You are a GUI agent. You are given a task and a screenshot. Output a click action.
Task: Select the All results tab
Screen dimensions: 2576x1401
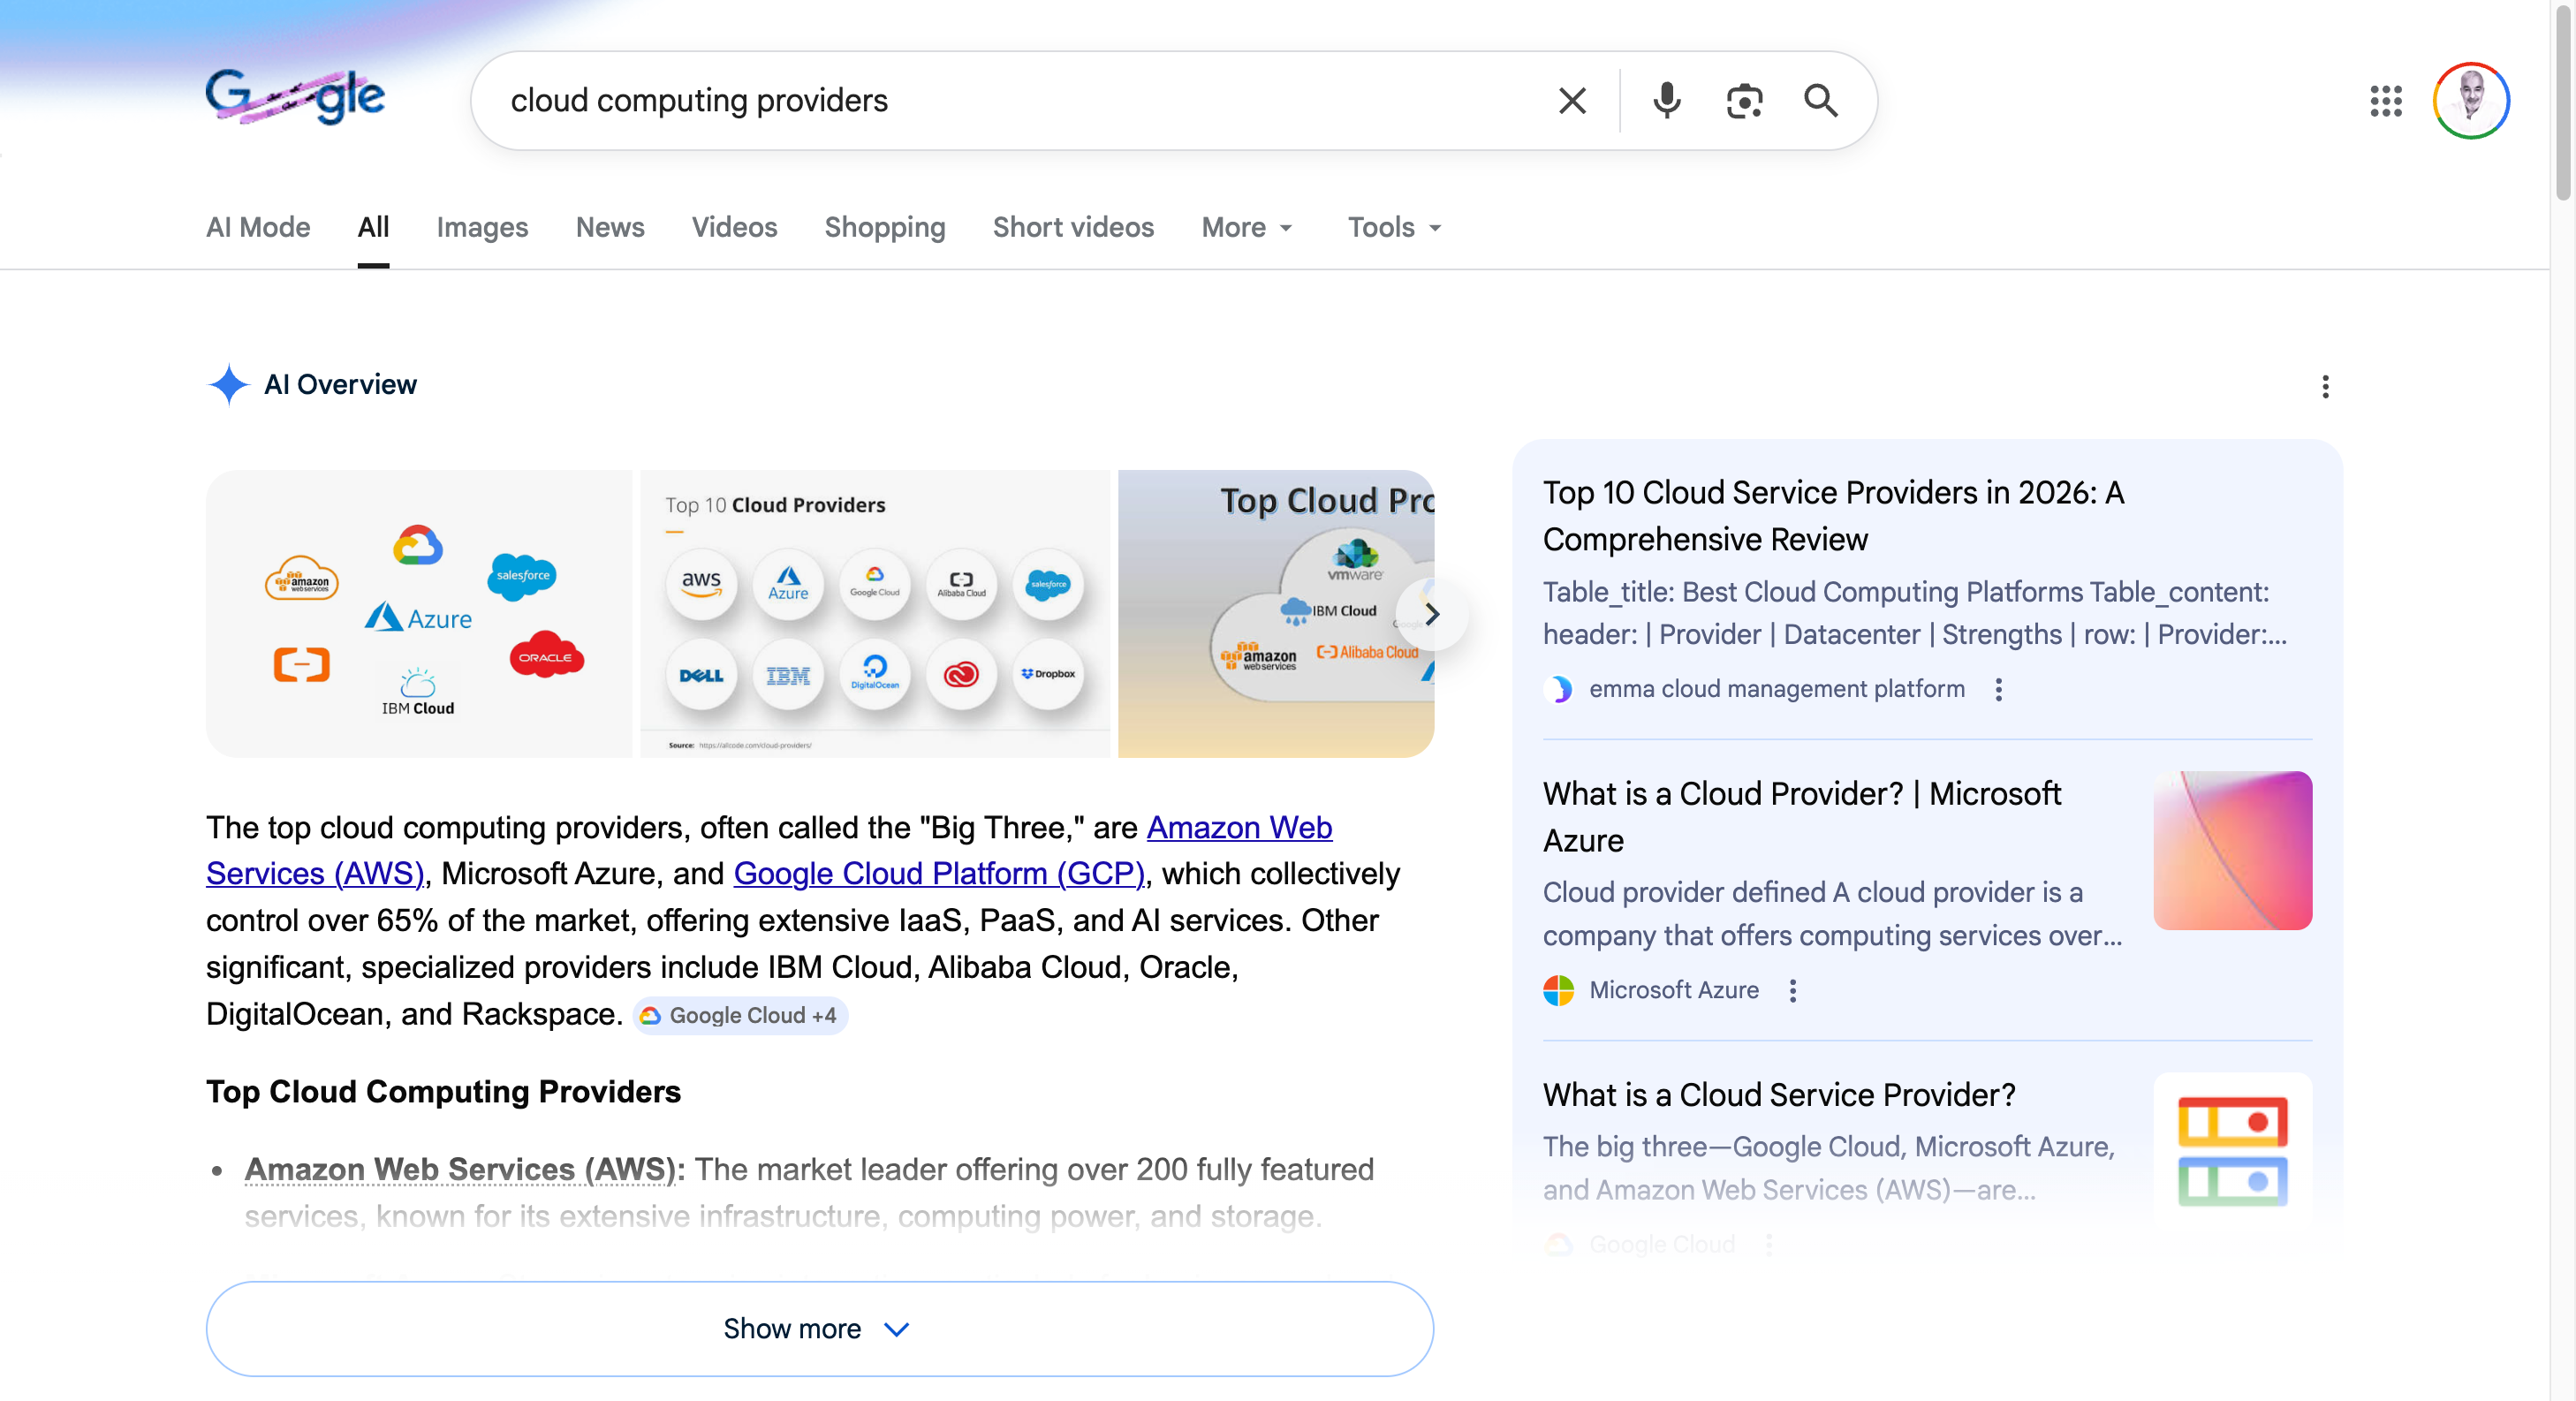tap(373, 228)
